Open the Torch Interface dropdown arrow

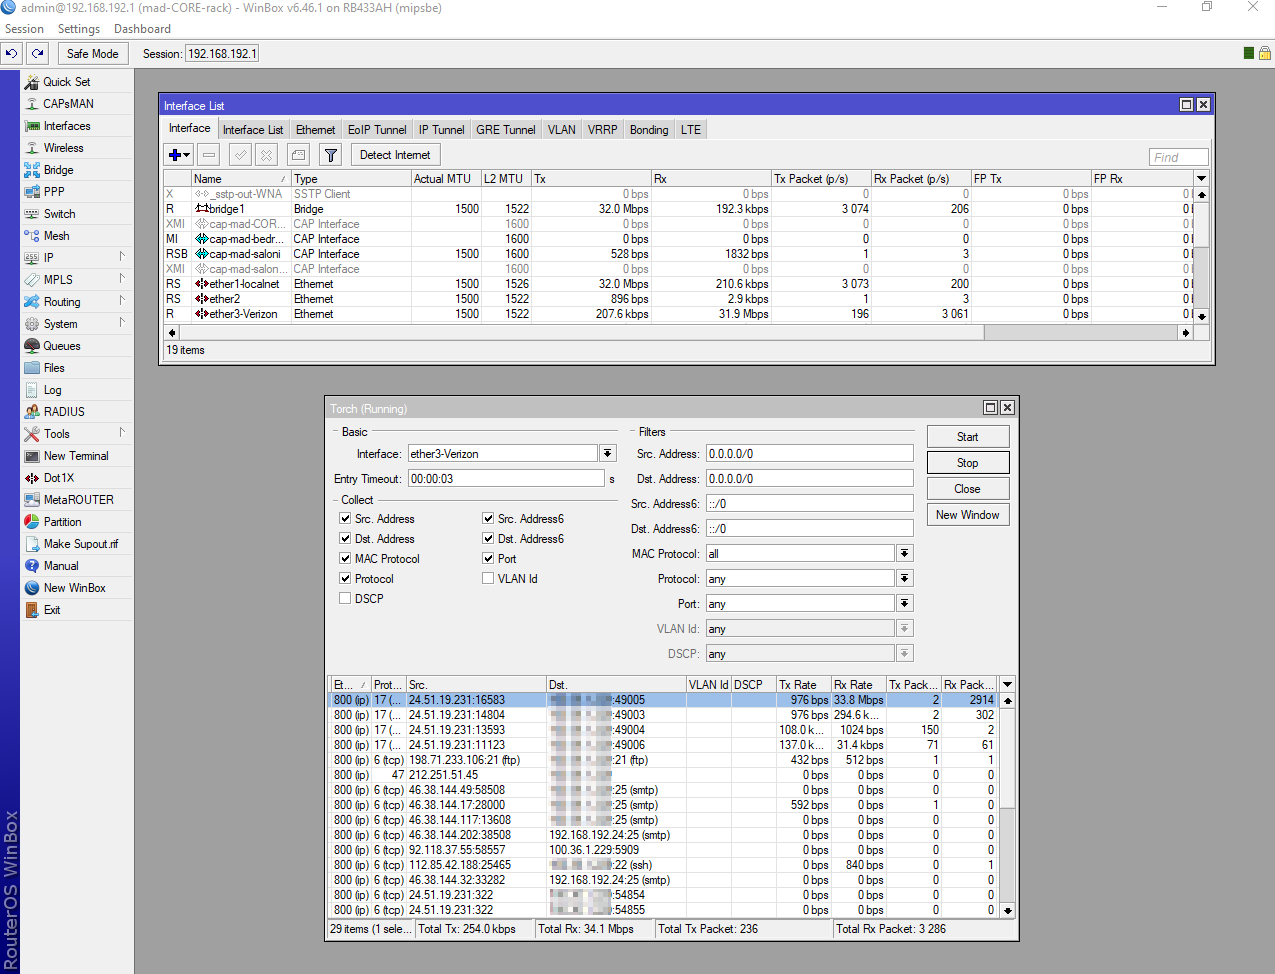[607, 454]
